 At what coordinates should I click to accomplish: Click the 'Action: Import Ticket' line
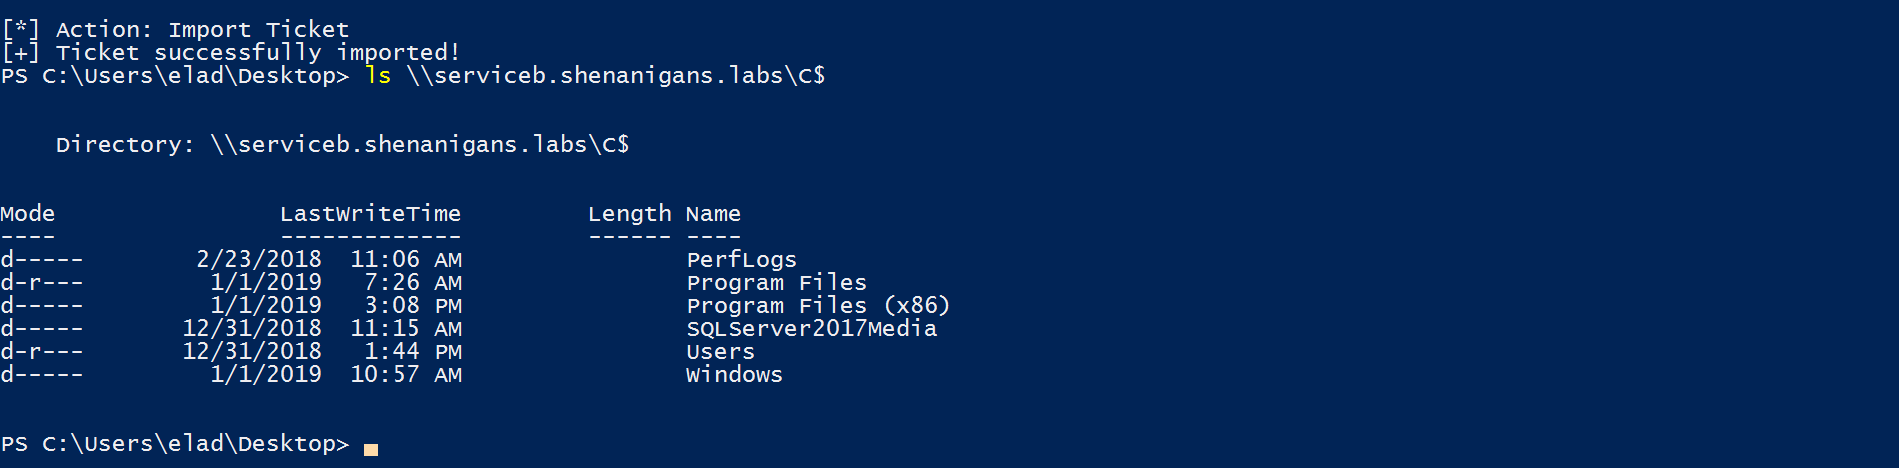pos(202,30)
